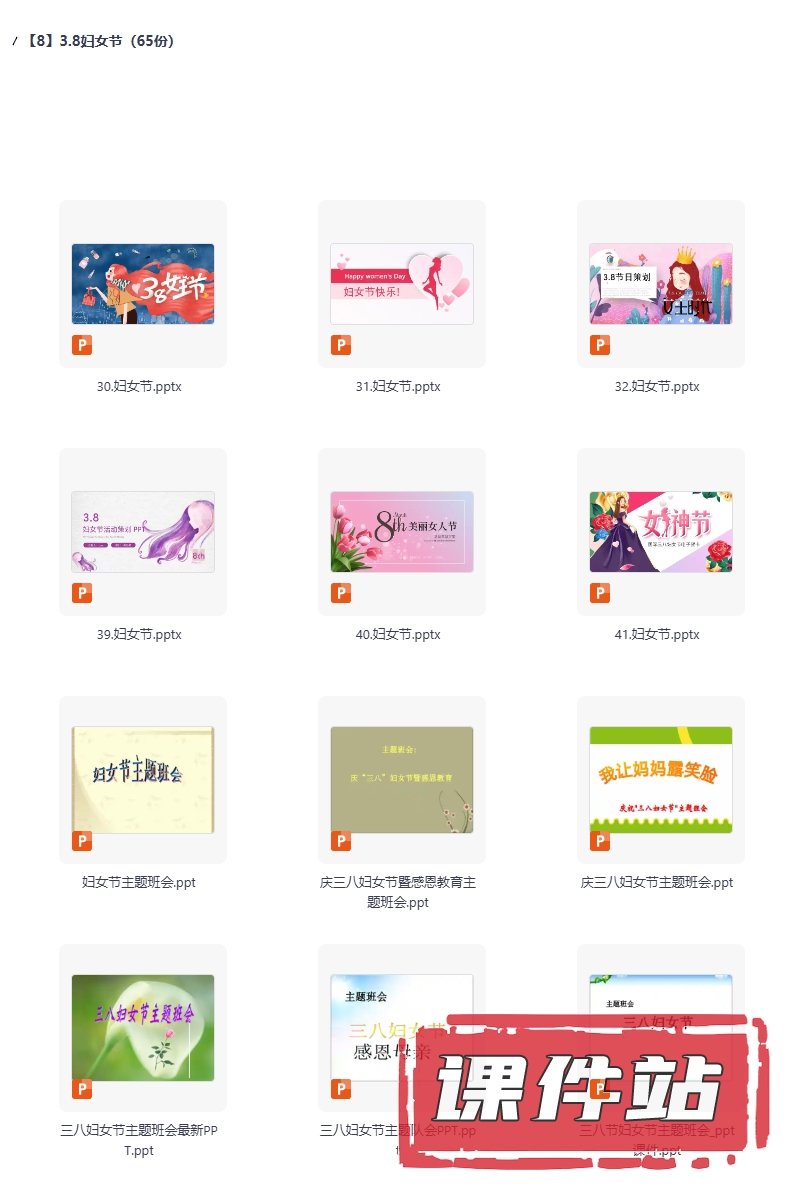Click the PowerPoint icon on 妇女节主题班会.ppt
Image resolution: width=800 pixels, height=1200 pixels.
[x=82, y=842]
